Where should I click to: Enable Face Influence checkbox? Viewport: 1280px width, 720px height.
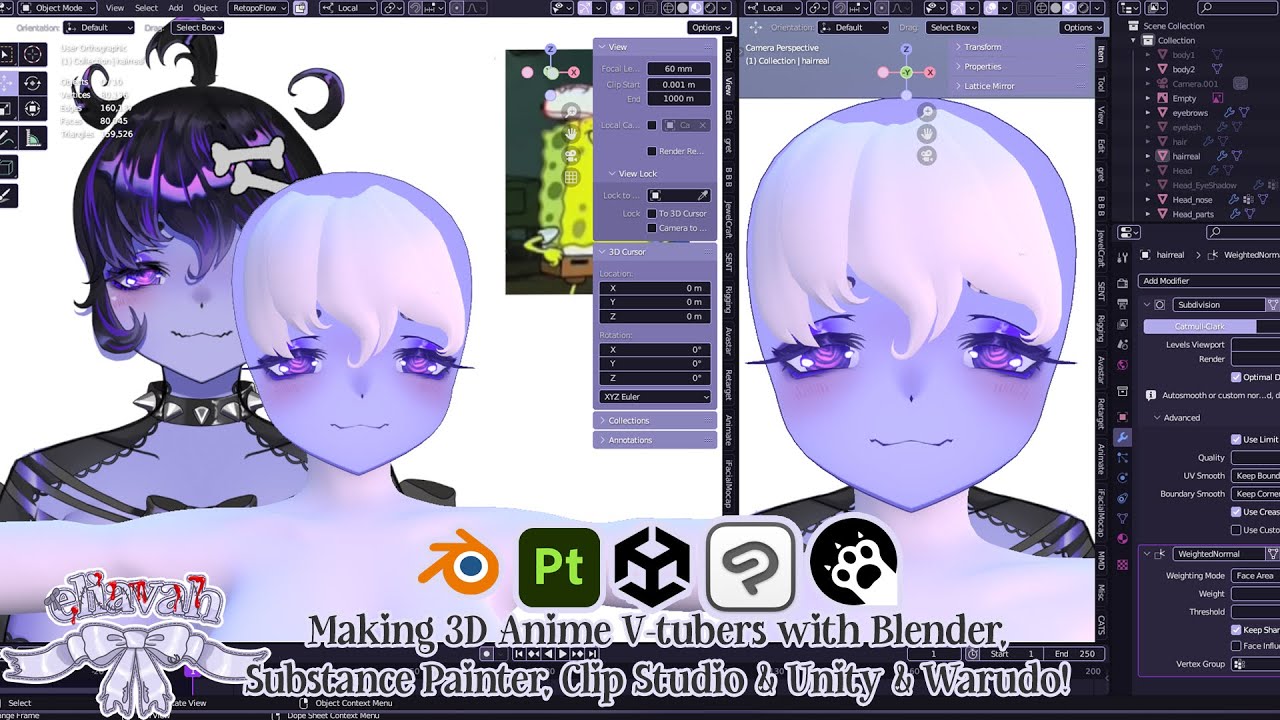[1237, 646]
